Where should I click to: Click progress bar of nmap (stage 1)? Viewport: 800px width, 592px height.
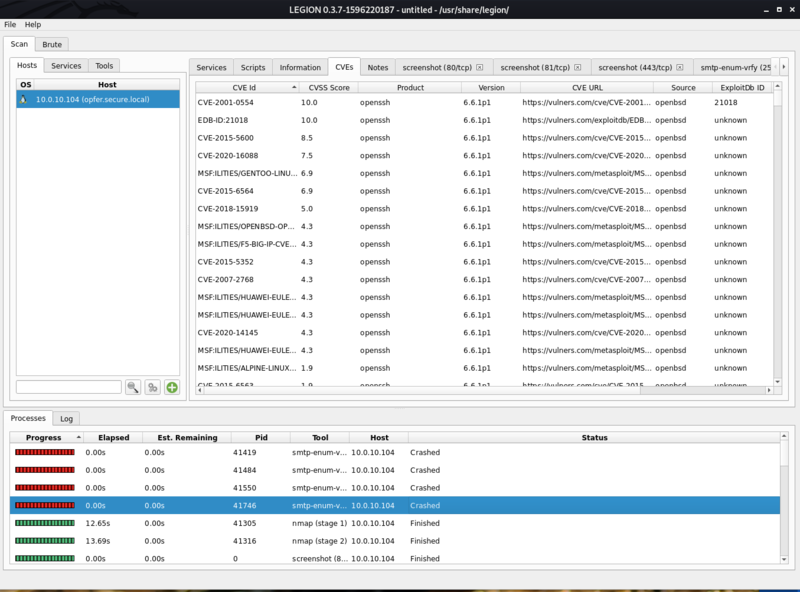[x=44, y=523]
